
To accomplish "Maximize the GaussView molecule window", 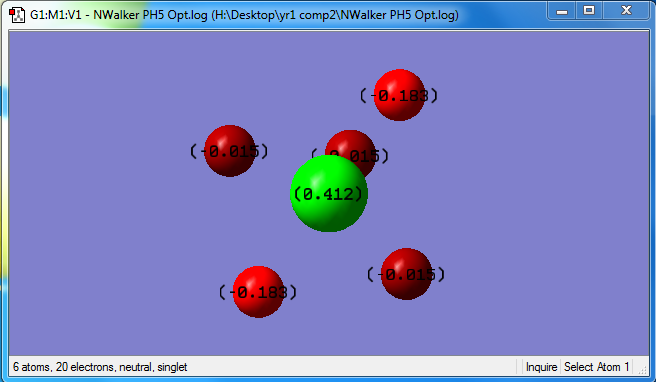I will coord(589,11).
